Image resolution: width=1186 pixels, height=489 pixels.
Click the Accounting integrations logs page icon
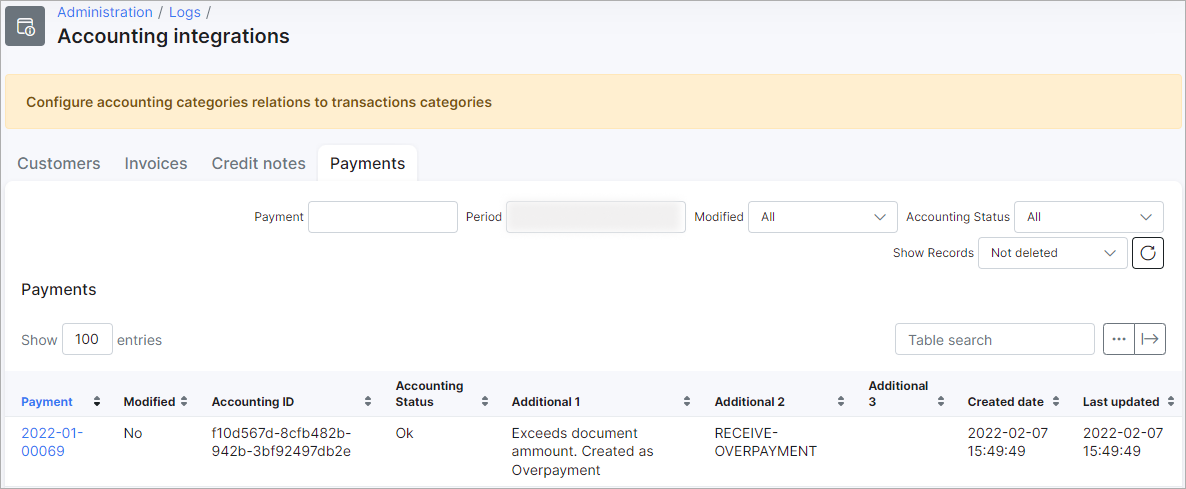[25, 26]
